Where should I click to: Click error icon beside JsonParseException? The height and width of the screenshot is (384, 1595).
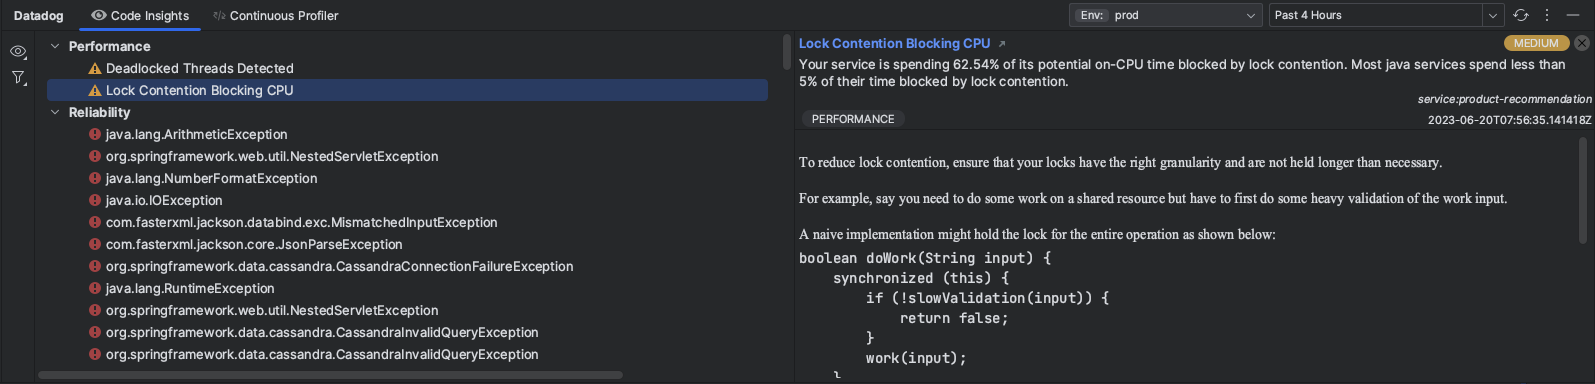pyautogui.click(x=95, y=244)
